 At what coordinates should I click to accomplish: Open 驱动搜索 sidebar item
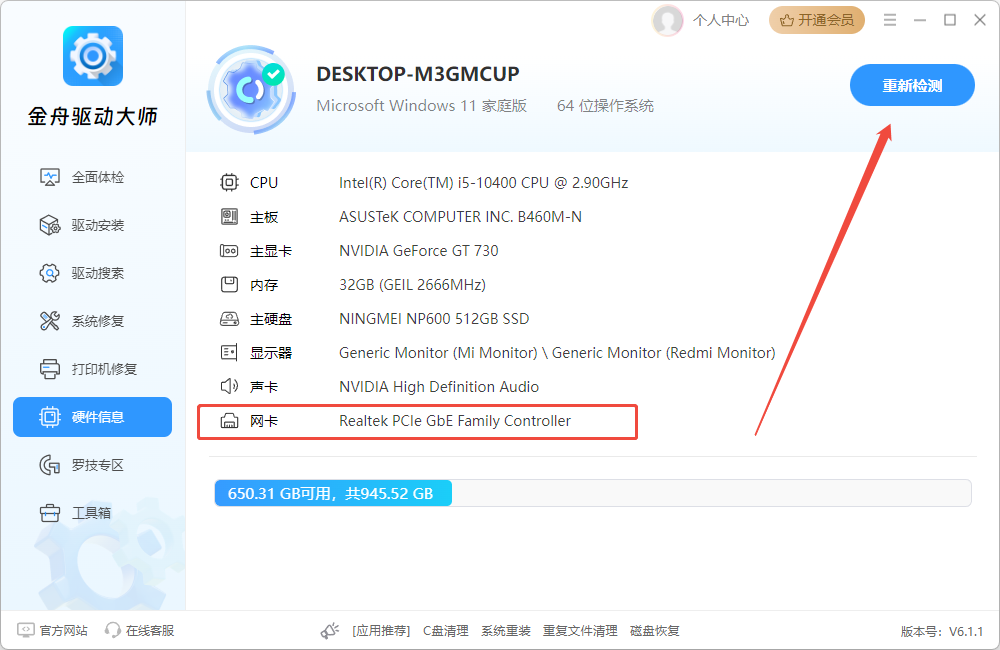pos(92,273)
